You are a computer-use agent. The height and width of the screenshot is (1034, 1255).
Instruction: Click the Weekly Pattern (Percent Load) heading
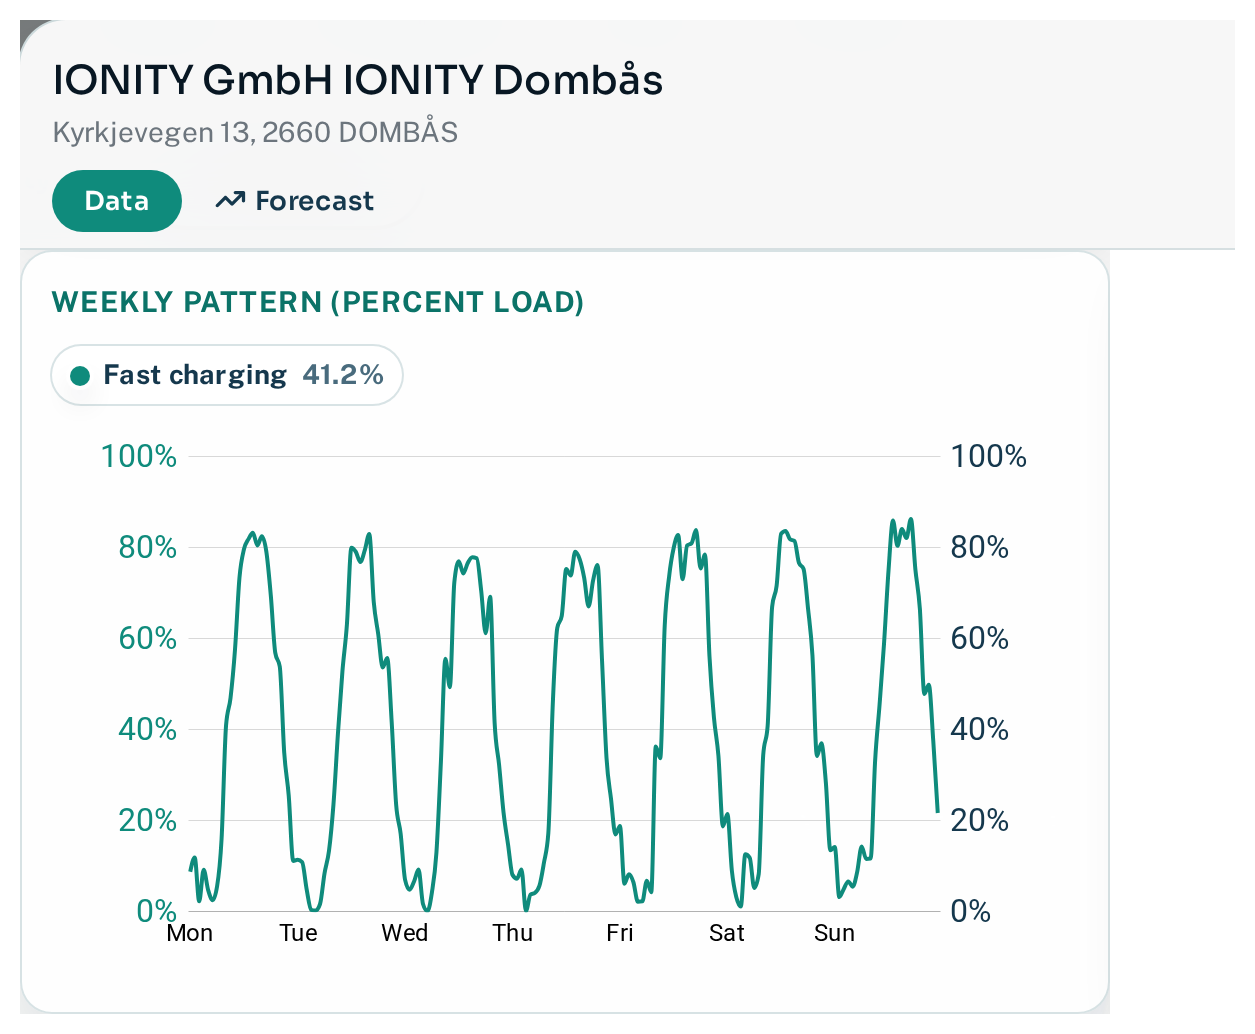pyautogui.click(x=318, y=302)
